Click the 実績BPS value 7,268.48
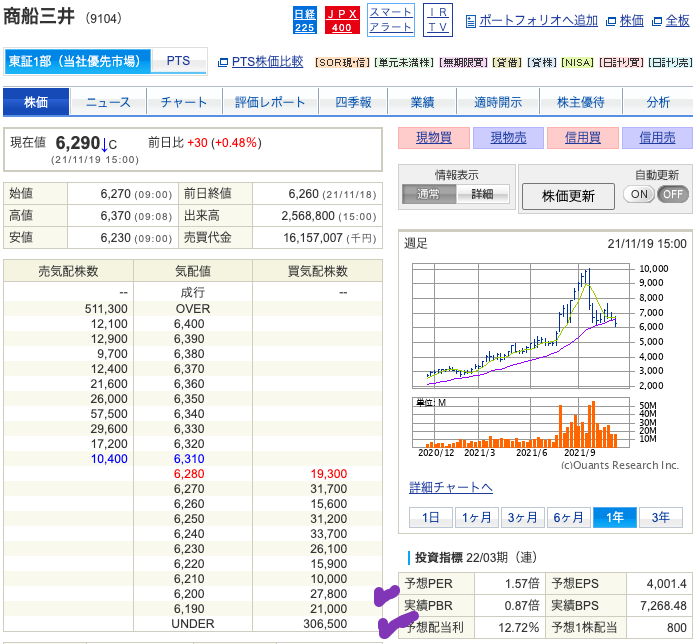This screenshot has height=644, width=698. [663, 605]
